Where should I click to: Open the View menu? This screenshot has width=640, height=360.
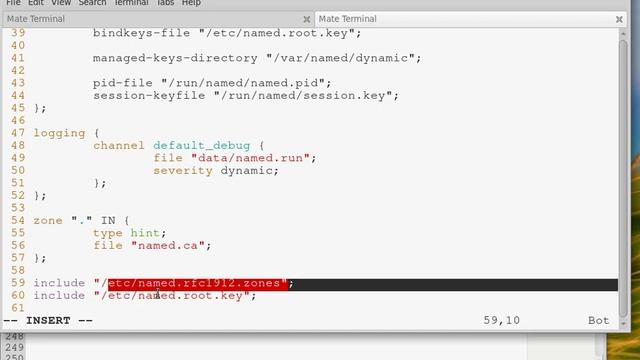[x=61, y=3]
